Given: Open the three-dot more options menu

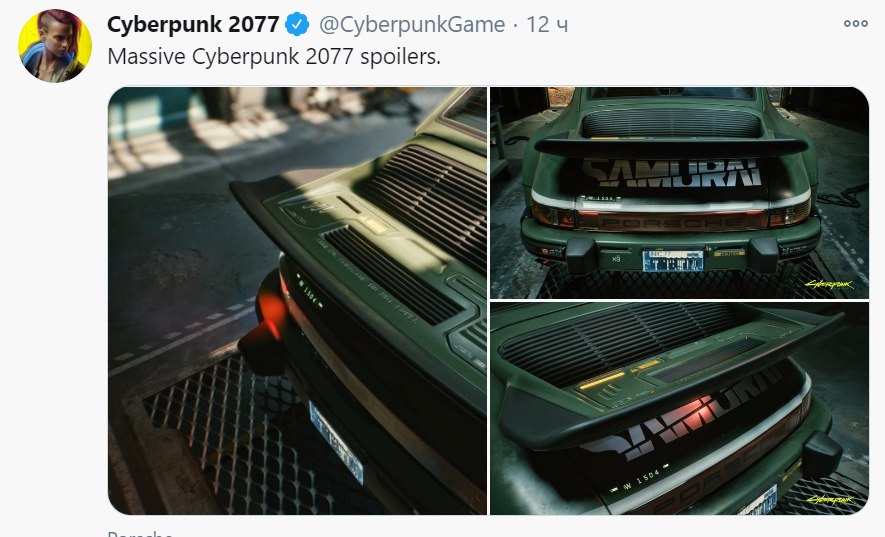Looking at the screenshot, I should coord(856,24).
